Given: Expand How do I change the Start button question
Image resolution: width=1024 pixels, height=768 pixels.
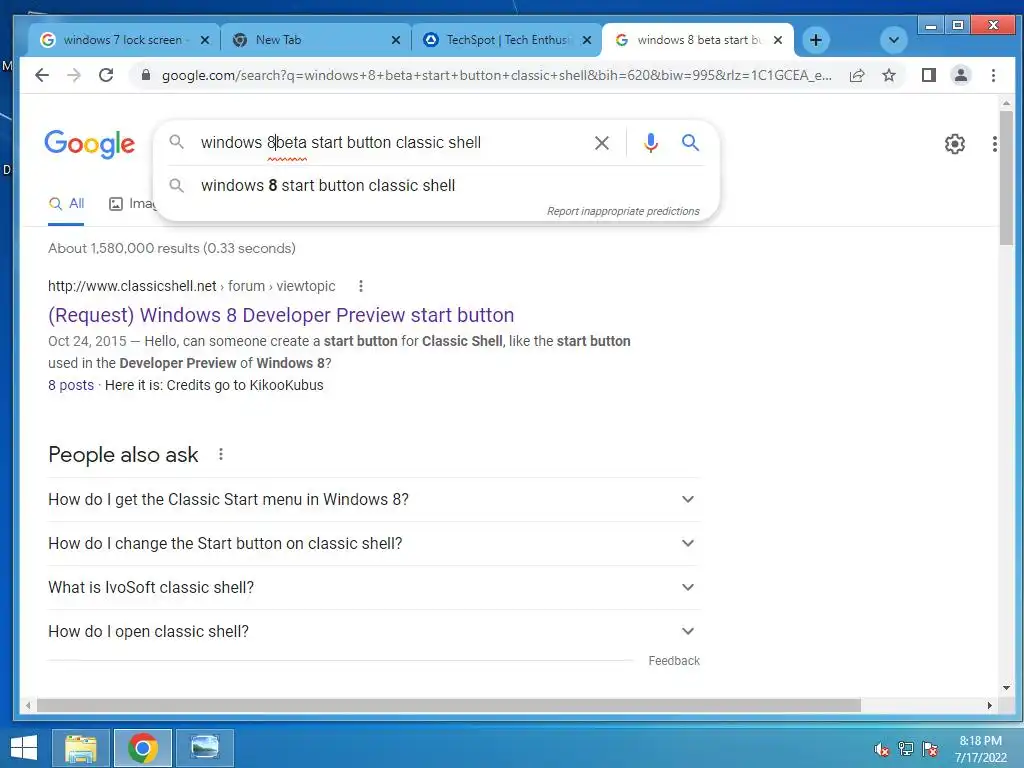Looking at the screenshot, I should [x=374, y=543].
